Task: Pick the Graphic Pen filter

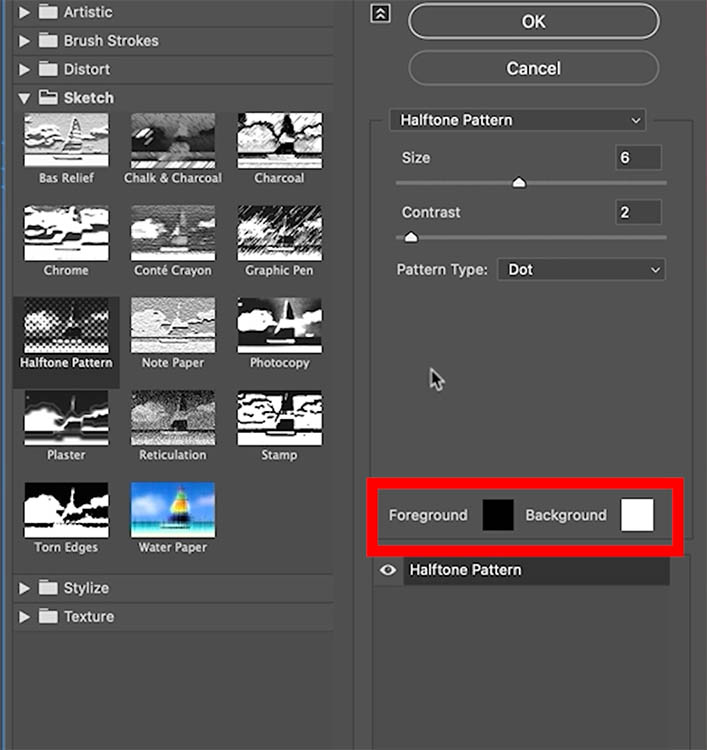Action: tap(279, 233)
